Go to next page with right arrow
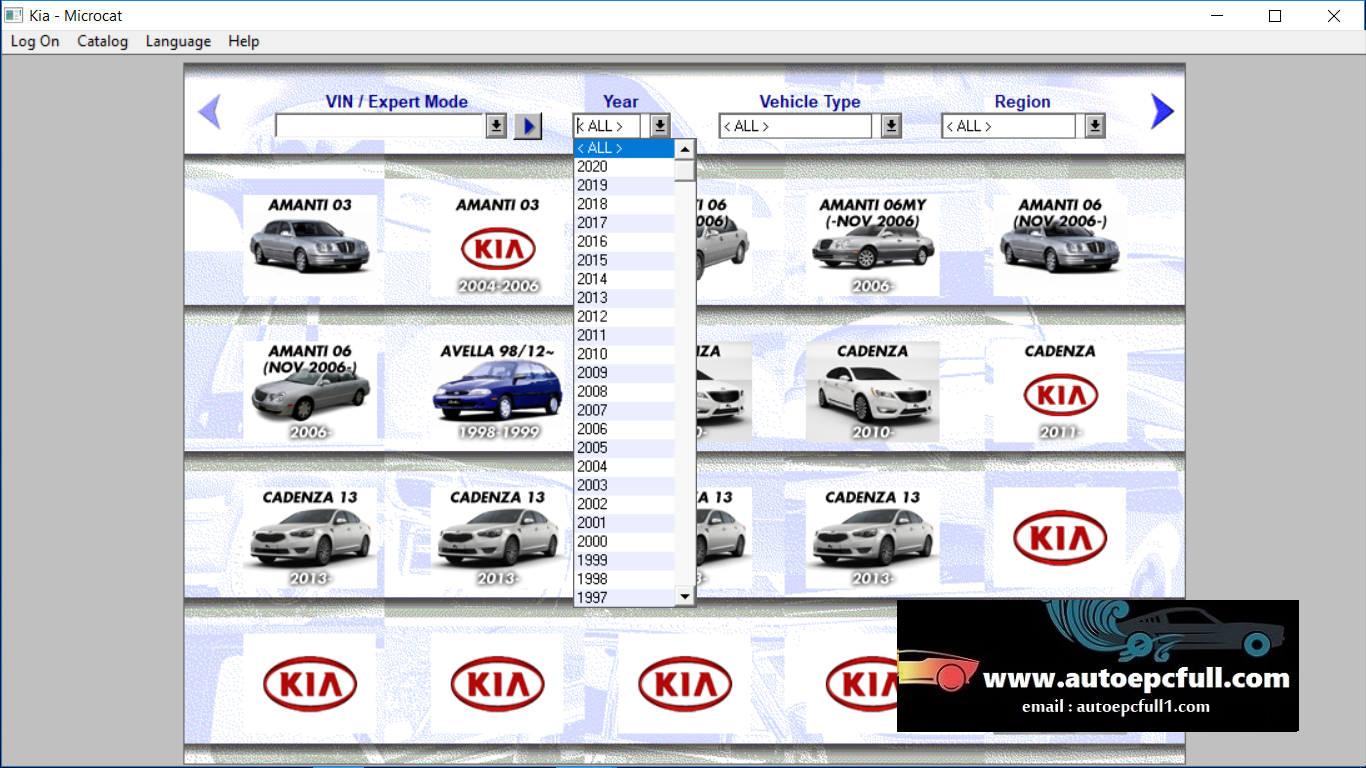This screenshot has height=768, width=1366. (1162, 112)
